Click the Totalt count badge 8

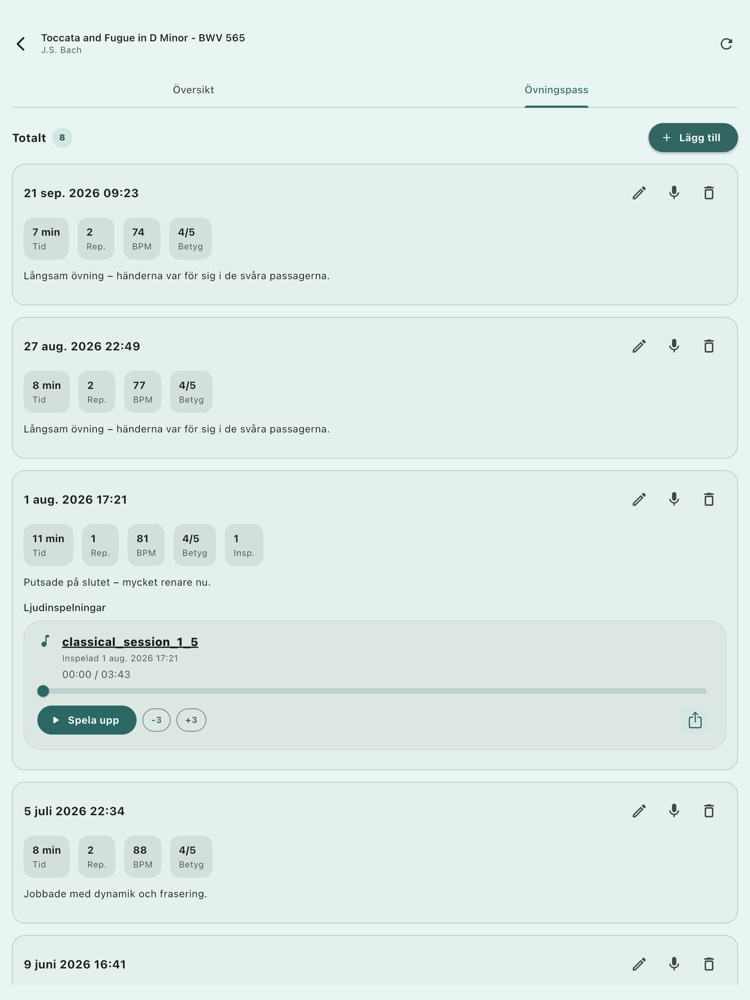click(62, 138)
